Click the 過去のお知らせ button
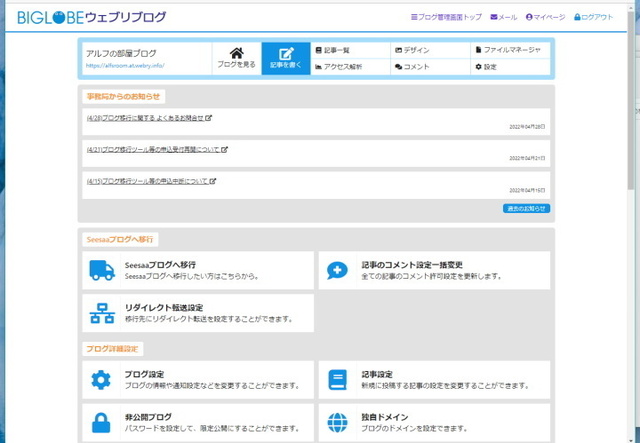 coord(526,209)
